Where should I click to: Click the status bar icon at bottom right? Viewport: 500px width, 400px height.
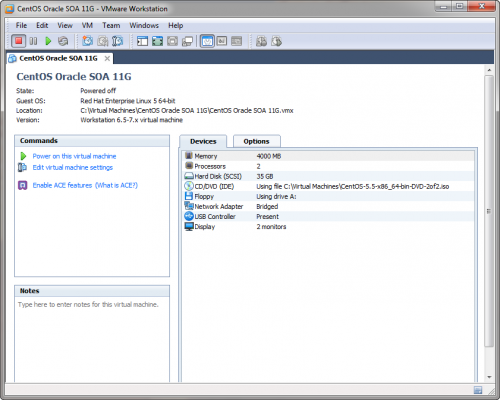click(478, 390)
